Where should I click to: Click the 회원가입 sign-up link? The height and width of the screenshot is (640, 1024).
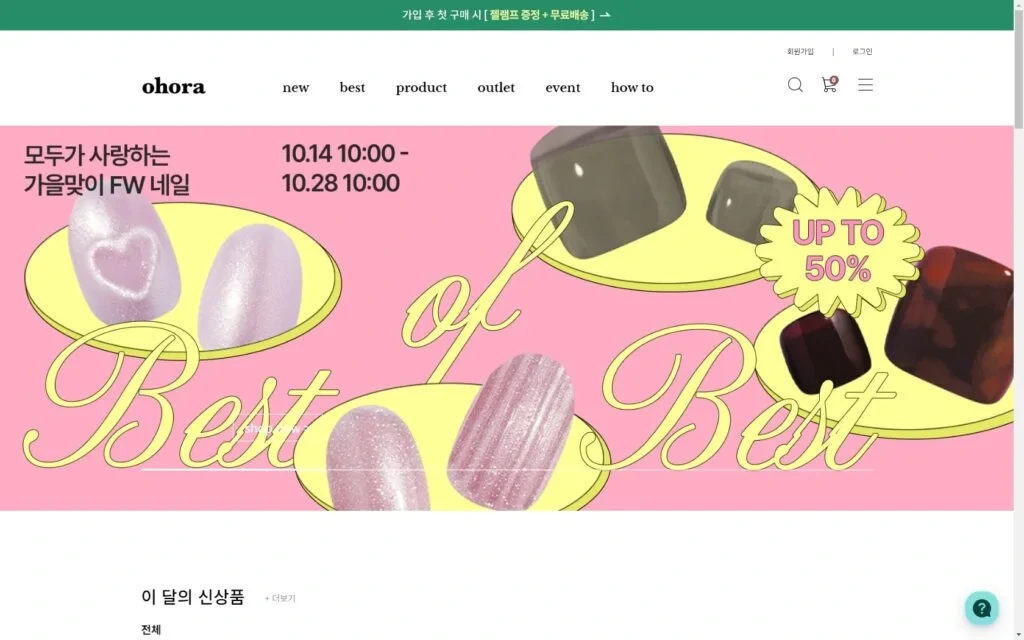pyautogui.click(x=800, y=52)
